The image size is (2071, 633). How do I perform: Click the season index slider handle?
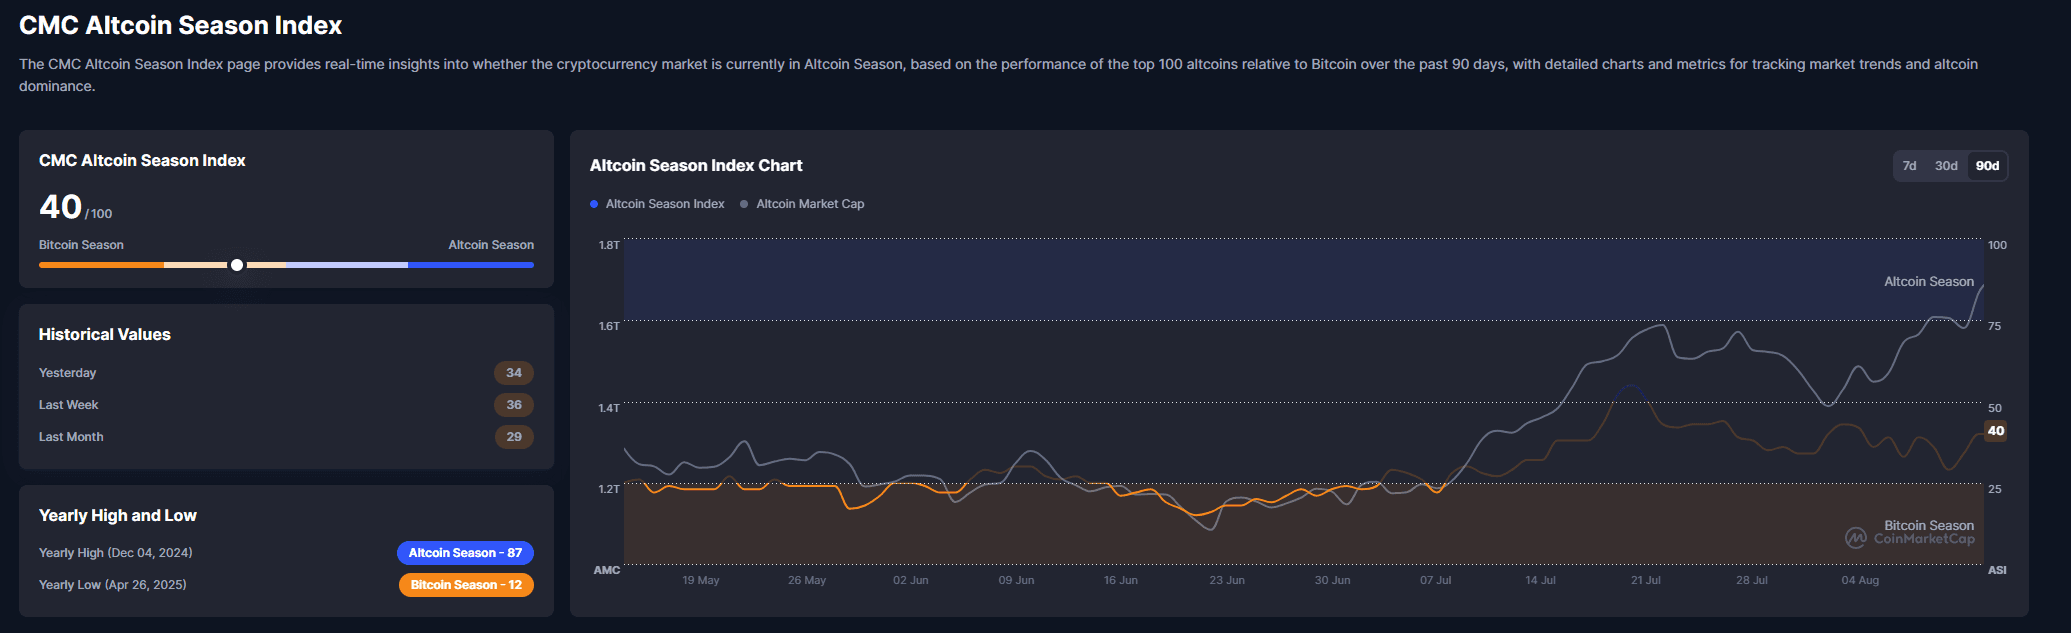click(x=237, y=265)
